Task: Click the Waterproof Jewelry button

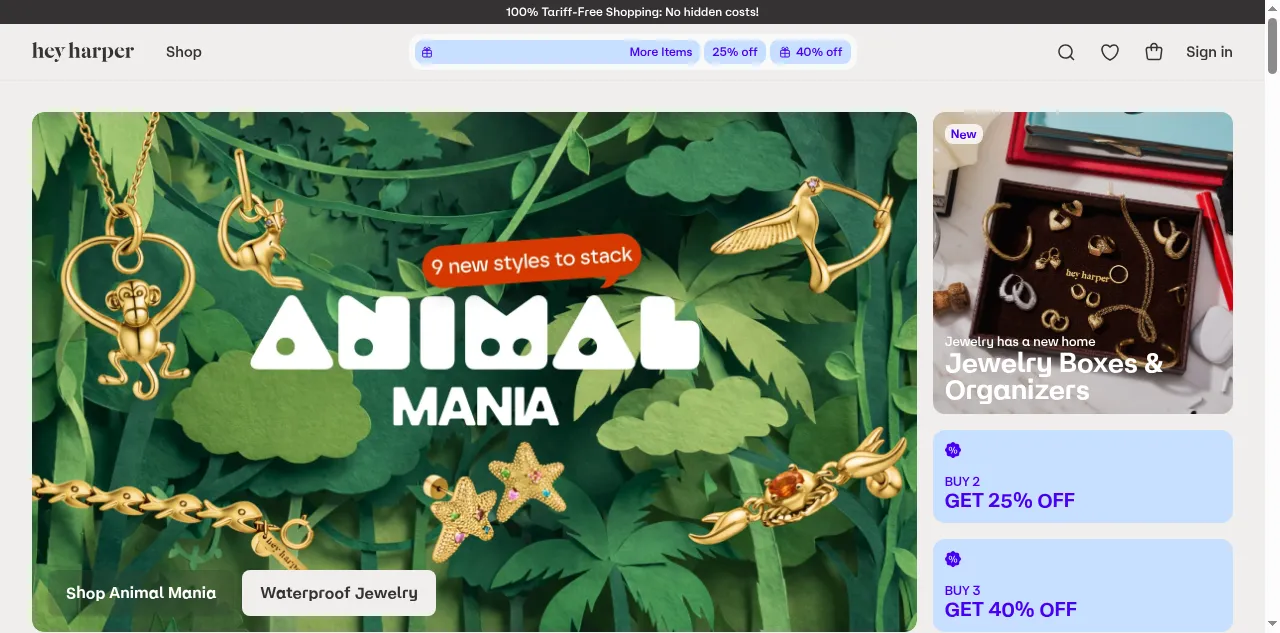Action: [x=339, y=593]
